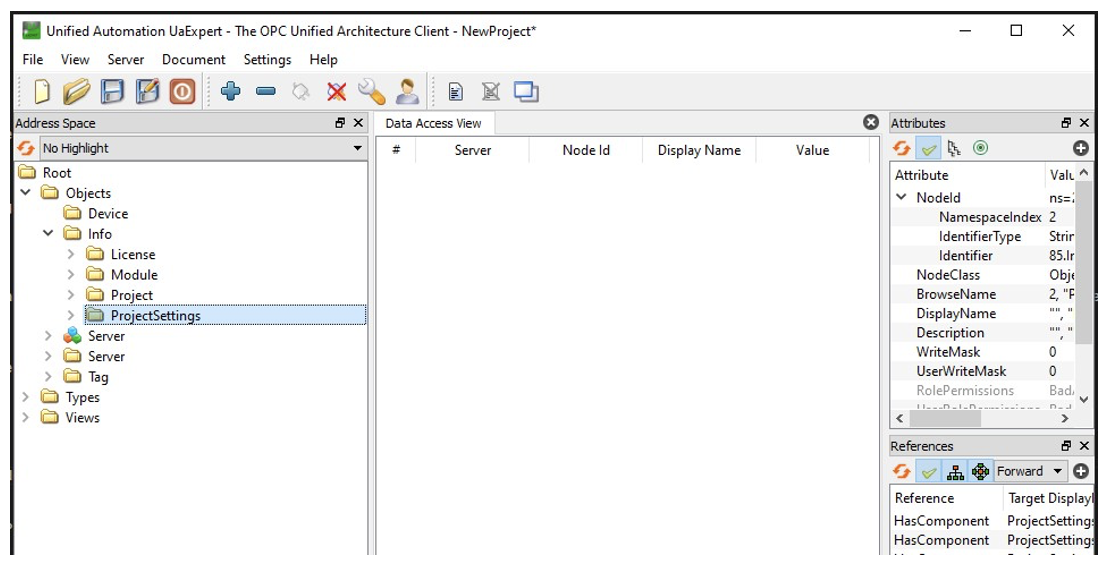Click the user identity person icon
1106x564 pixels.
tap(407, 92)
